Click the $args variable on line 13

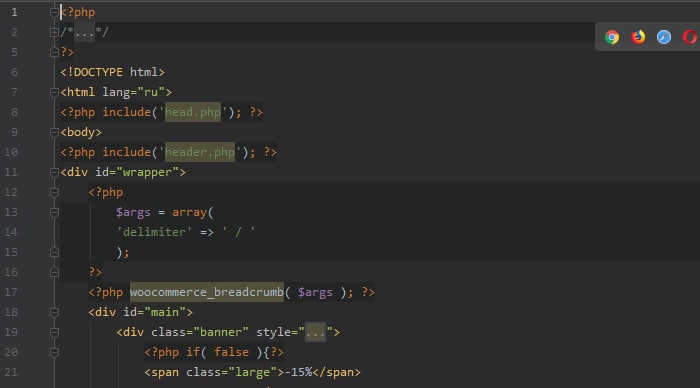point(133,212)
